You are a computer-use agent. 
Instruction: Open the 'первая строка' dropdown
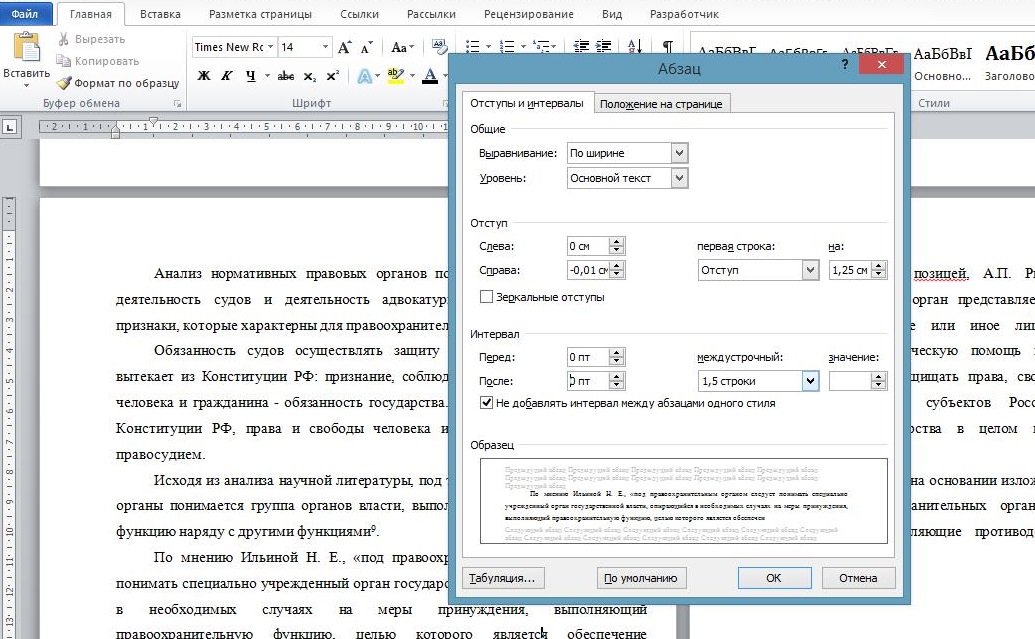pyautogui.click(x=809, y=271)
